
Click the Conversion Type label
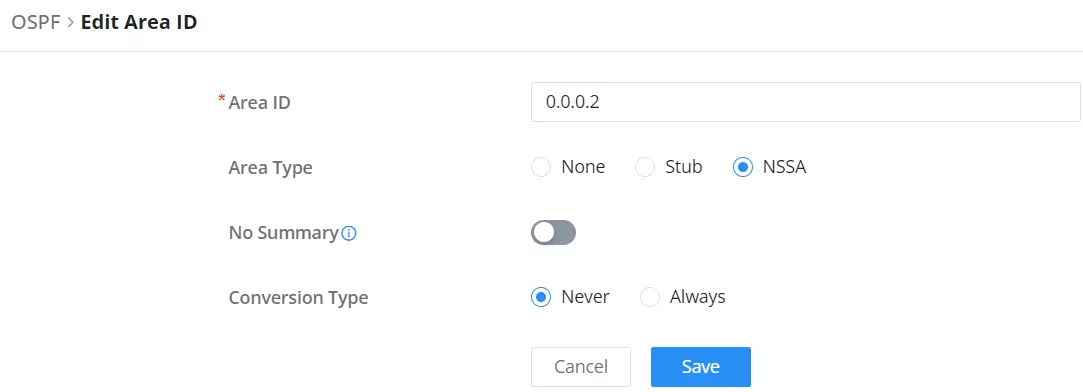pyautogui.click(x=298, y=298)
